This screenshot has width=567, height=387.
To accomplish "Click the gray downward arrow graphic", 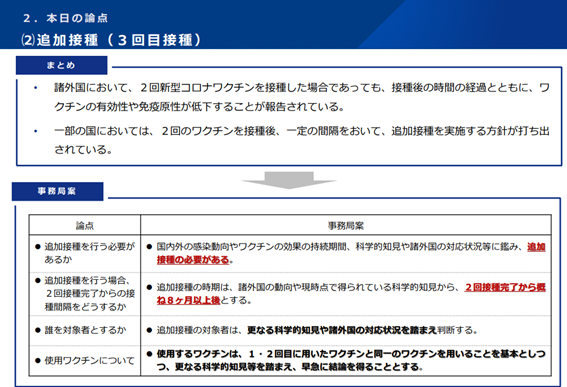I will [x=289, y=180].
